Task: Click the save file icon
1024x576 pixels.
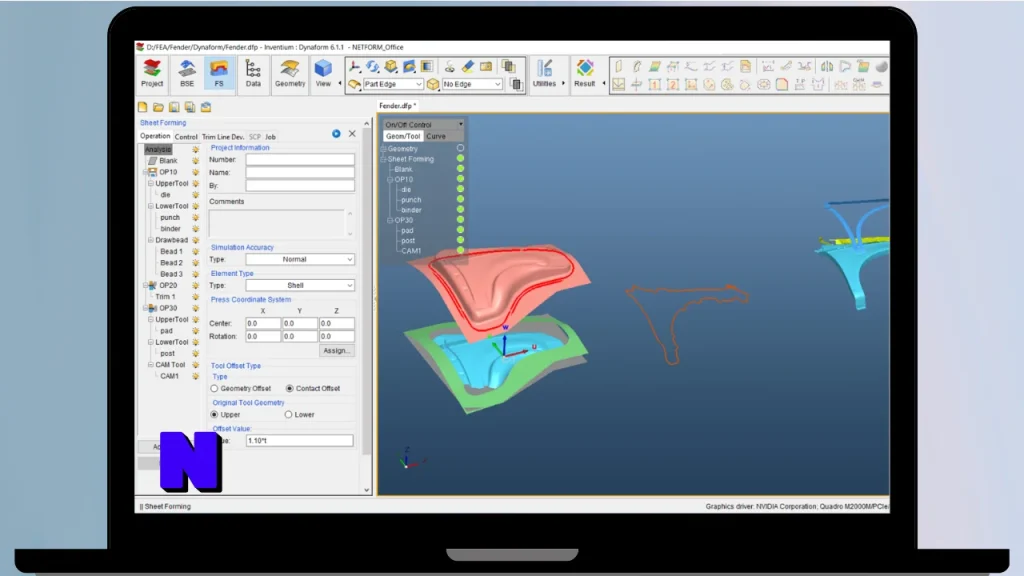Action: [174, 107]
